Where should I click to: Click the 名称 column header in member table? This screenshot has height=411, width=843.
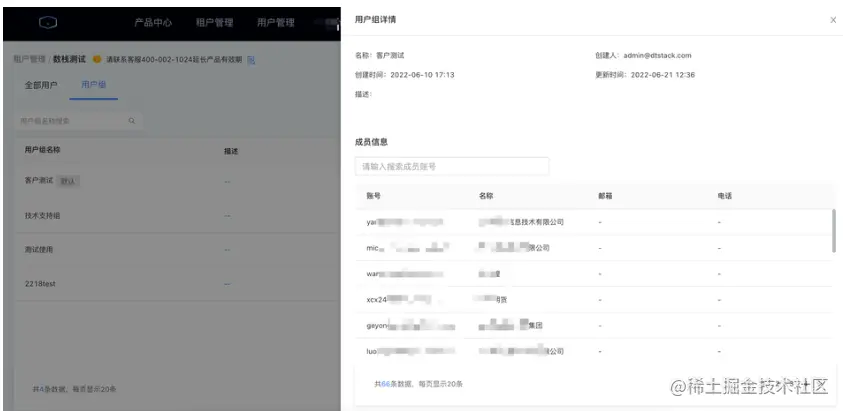pyautogui.click(x=486, y=196)
